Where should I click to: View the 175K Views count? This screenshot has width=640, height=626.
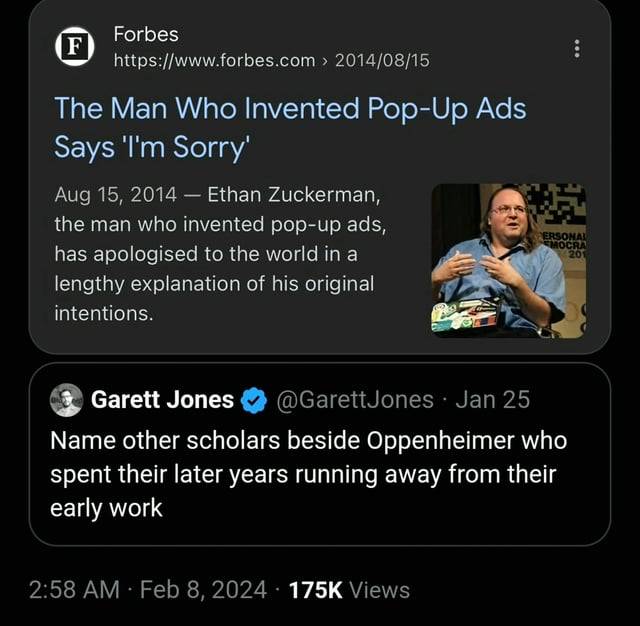(348, 590)
